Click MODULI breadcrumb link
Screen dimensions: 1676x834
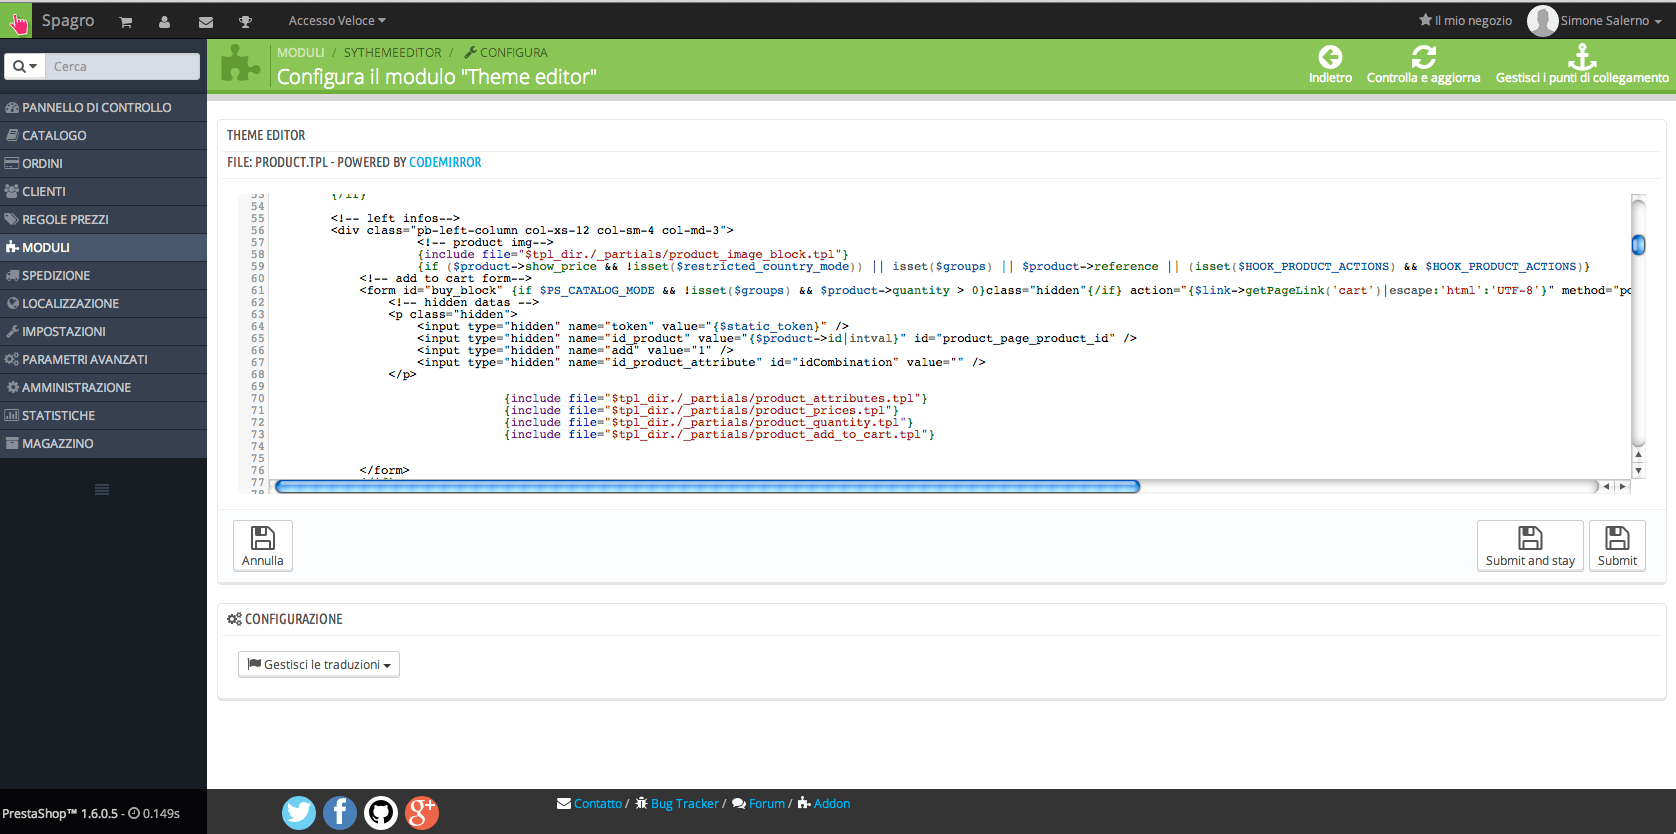pyautogui.click(x=300, y=52)
